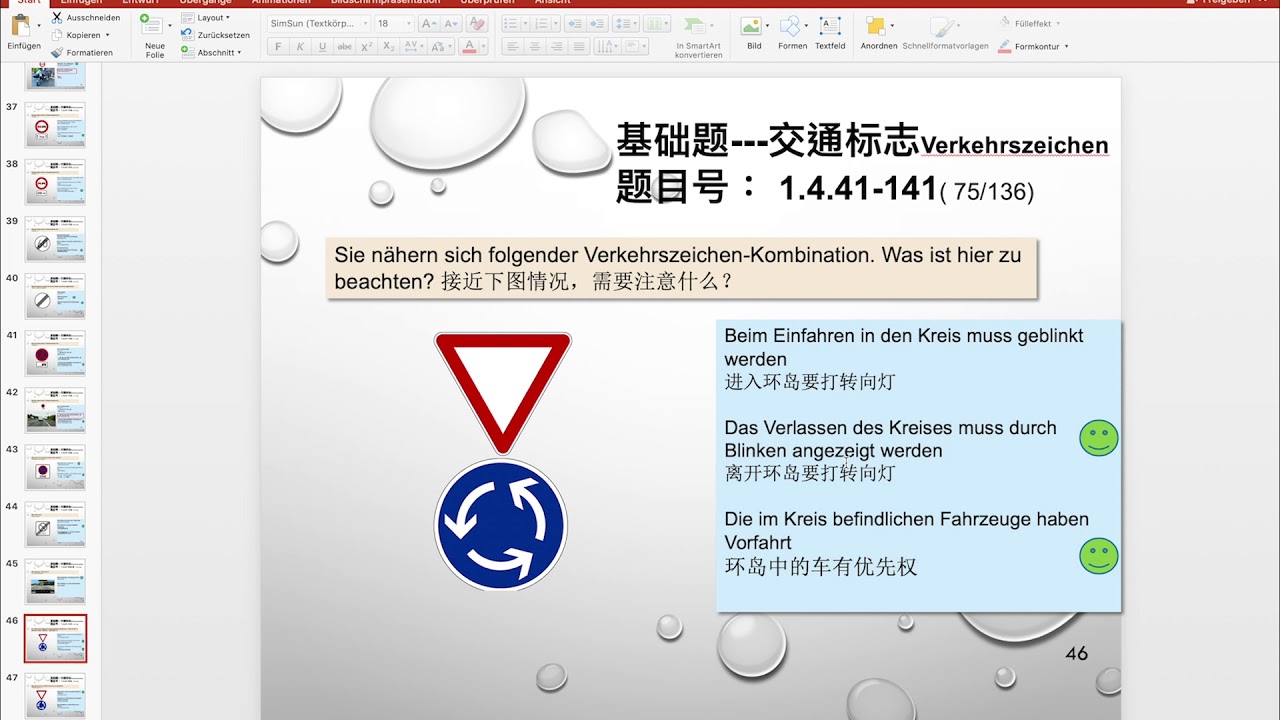Open the Kopieren dropdown arrow
1280x720 pixels.
[107, 35]
